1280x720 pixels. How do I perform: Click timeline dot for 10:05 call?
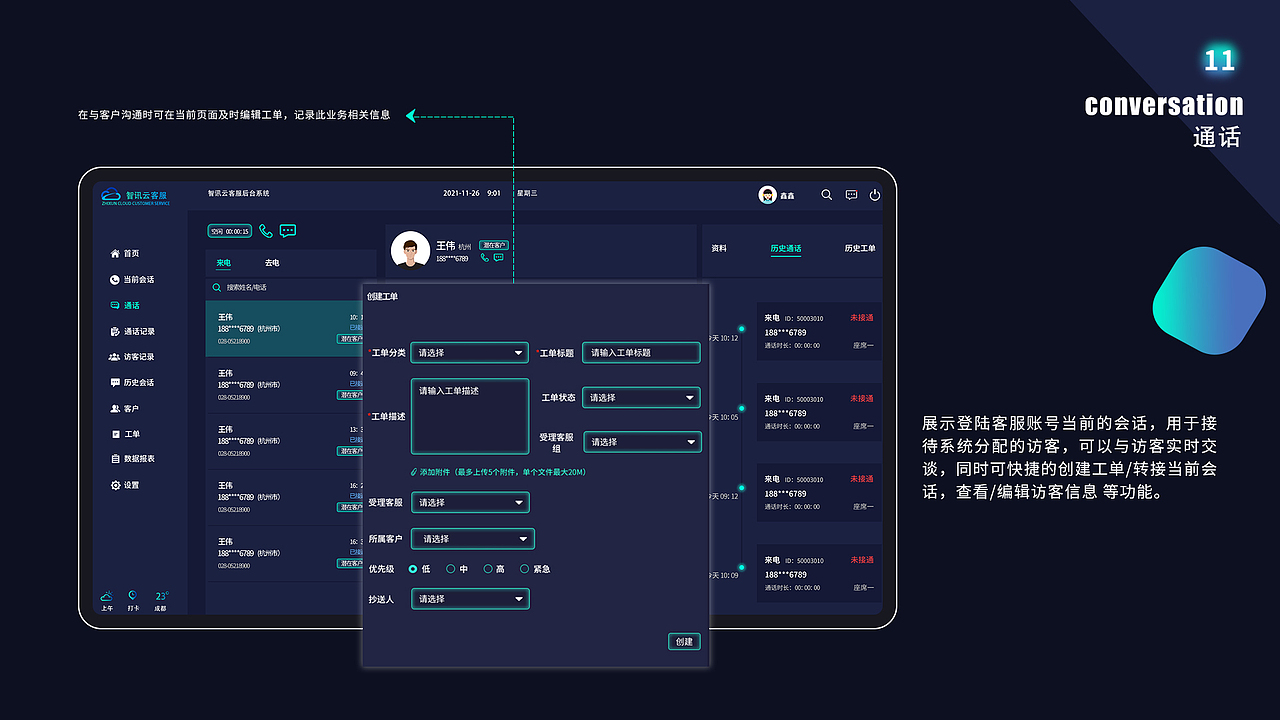tap(741, 408)
